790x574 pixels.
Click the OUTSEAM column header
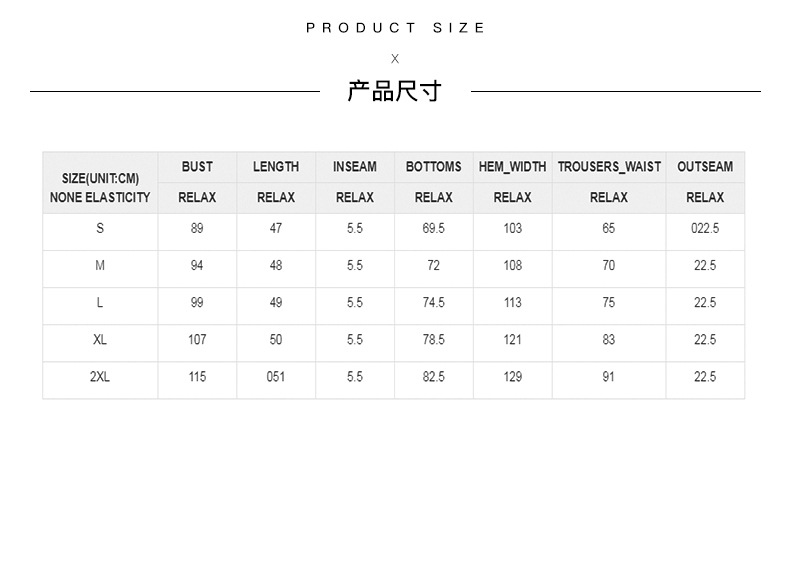tap(705, 167)
